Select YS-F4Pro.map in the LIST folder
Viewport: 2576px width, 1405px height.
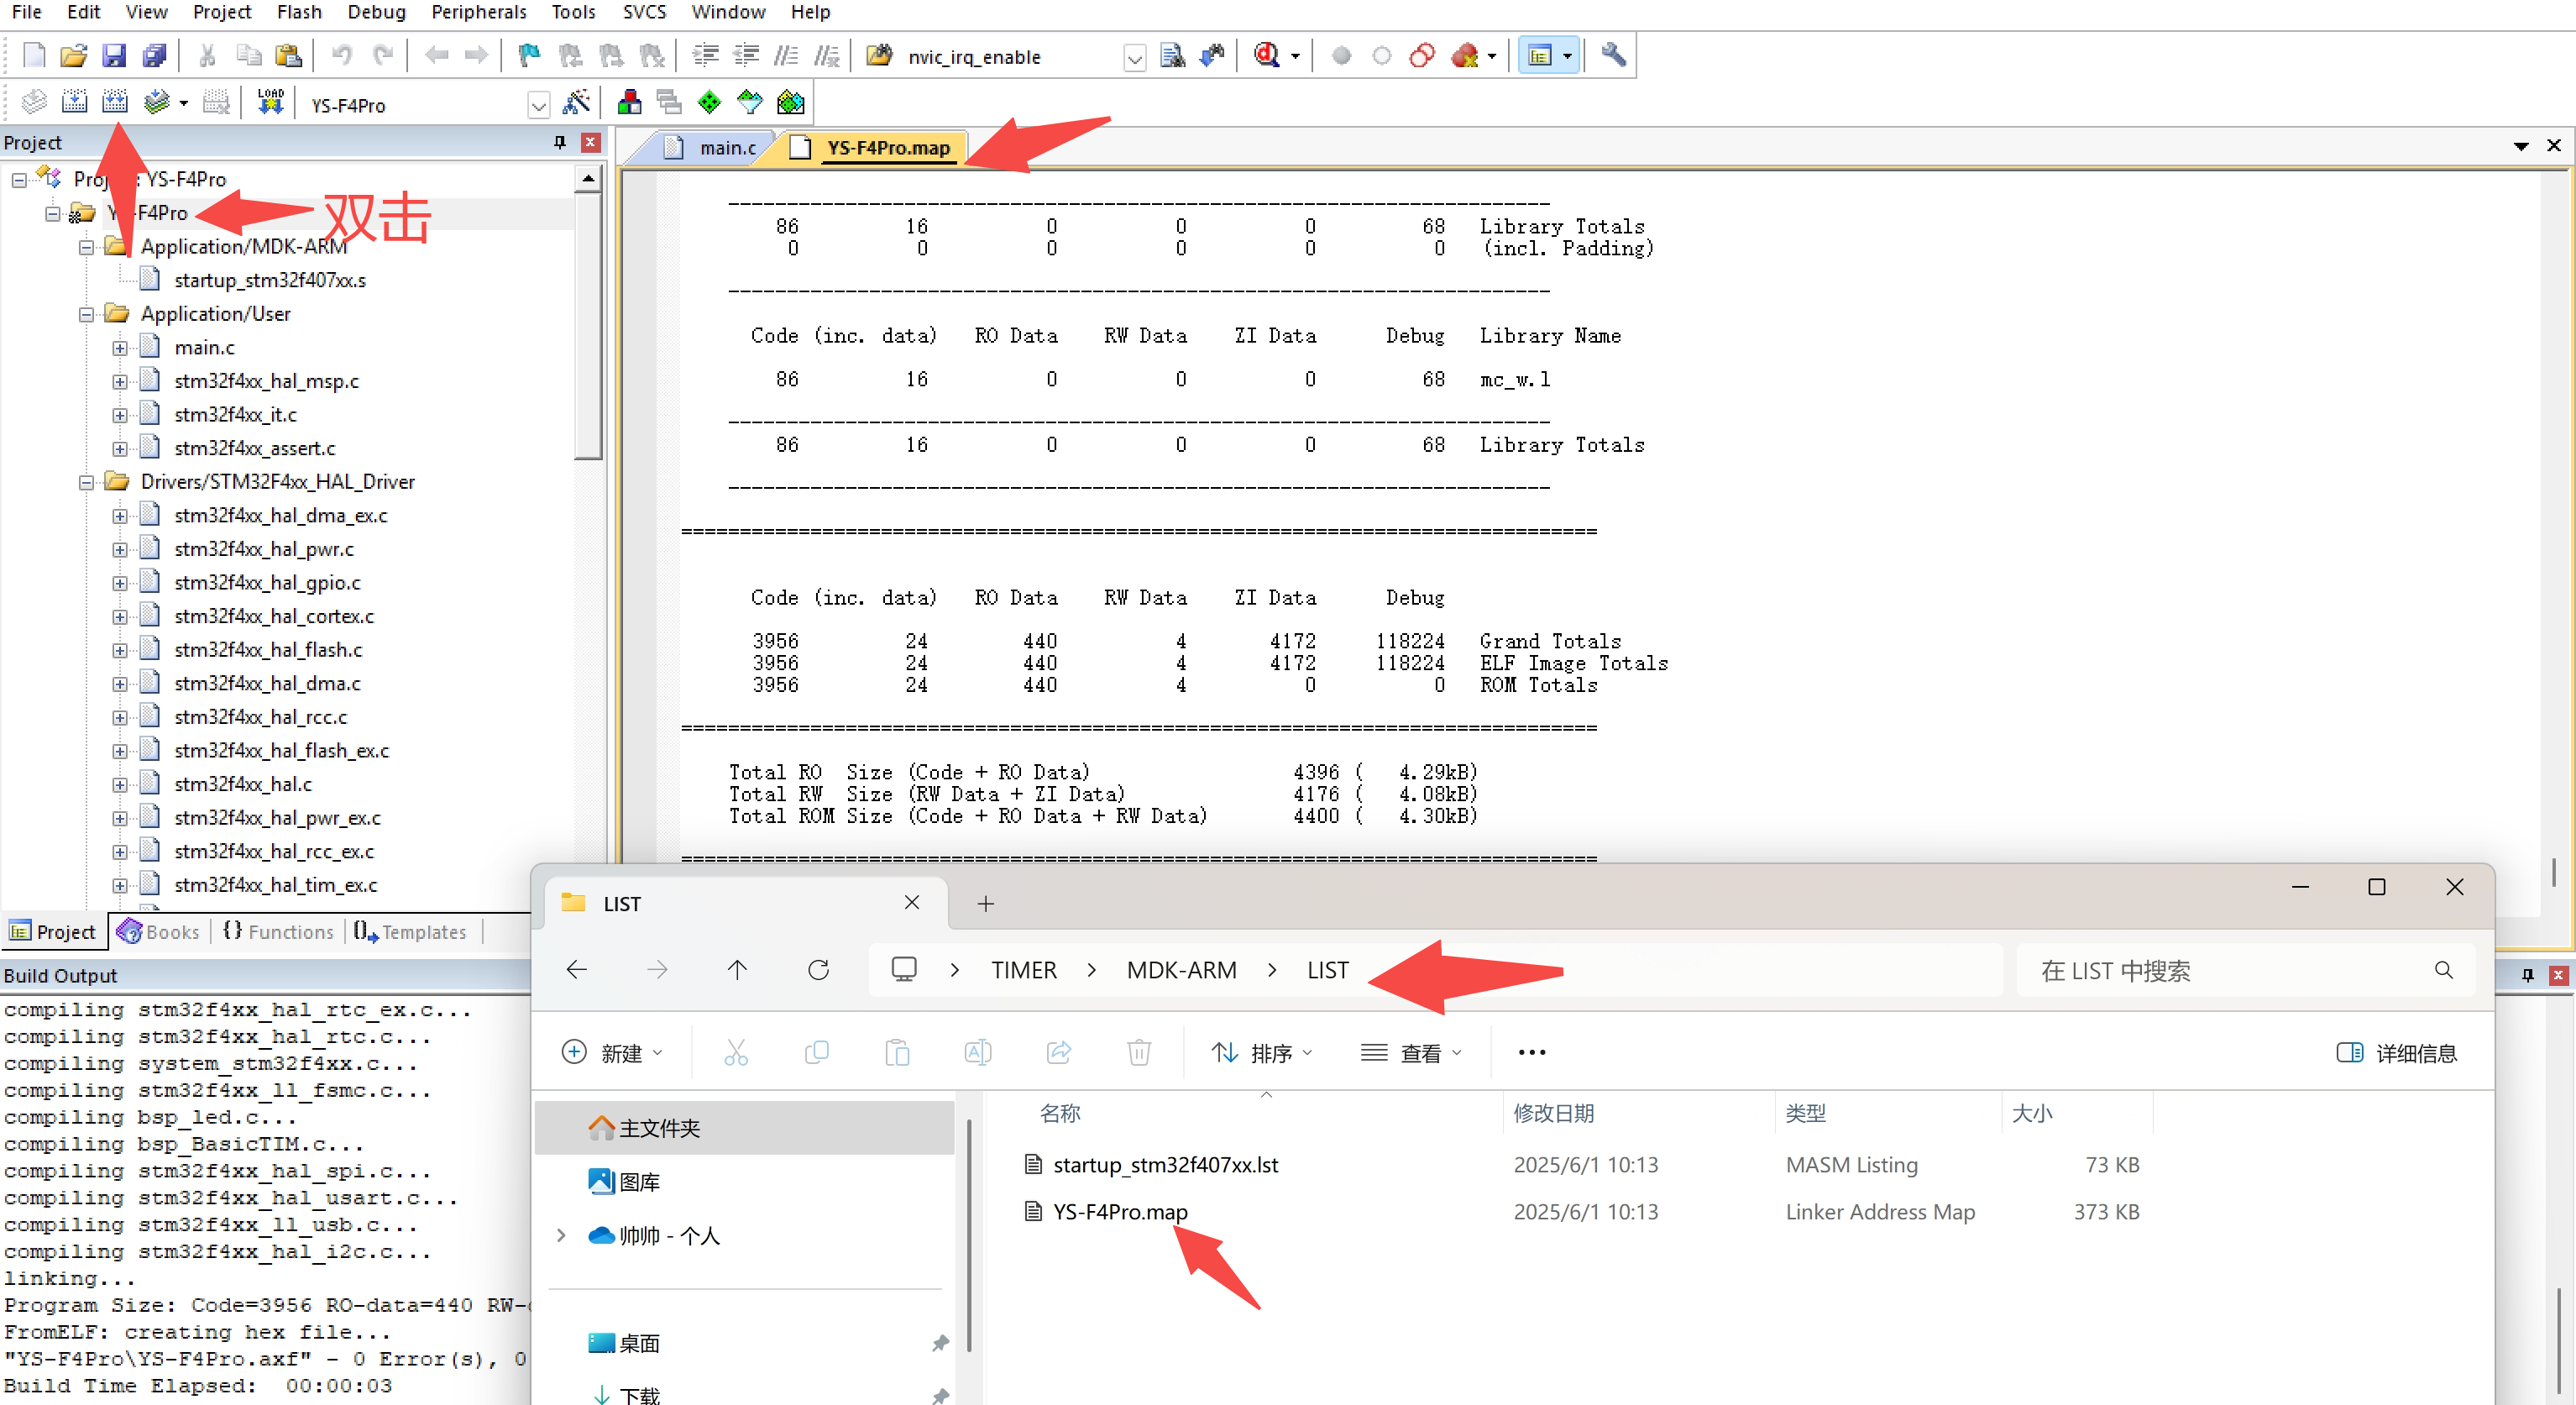pyautogui.click(x=1120, y=1211)
